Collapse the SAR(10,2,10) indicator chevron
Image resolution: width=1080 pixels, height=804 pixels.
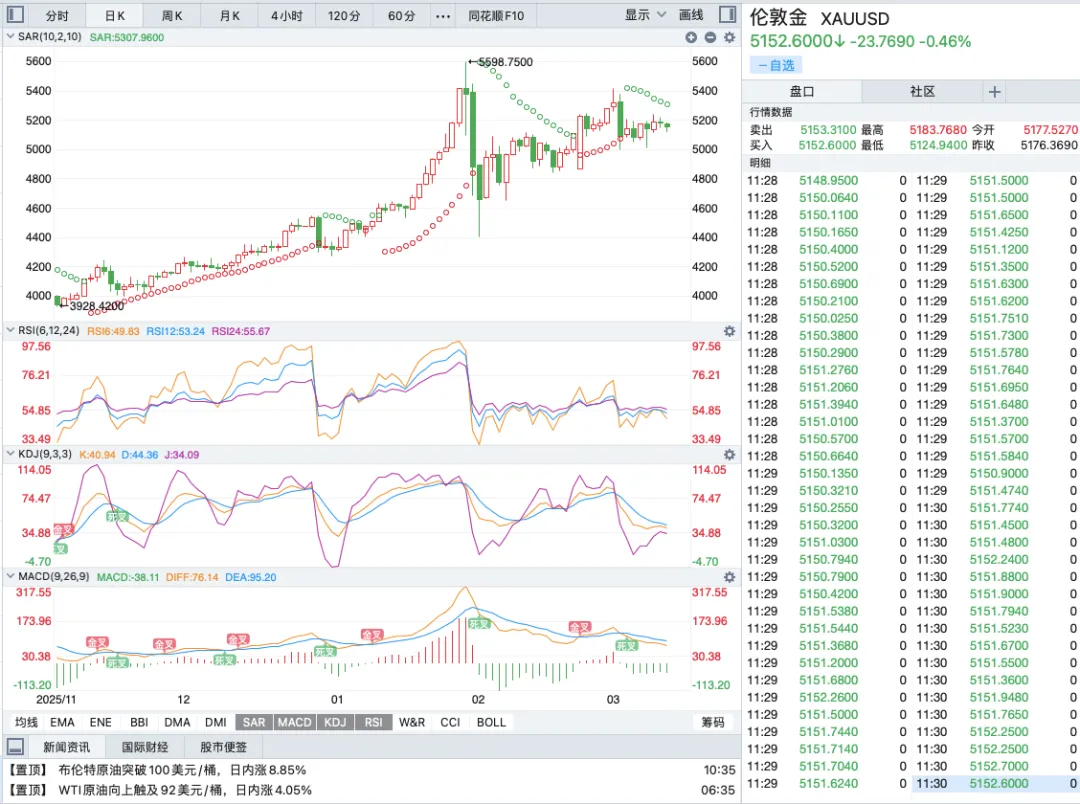click(x=11, y=37)
